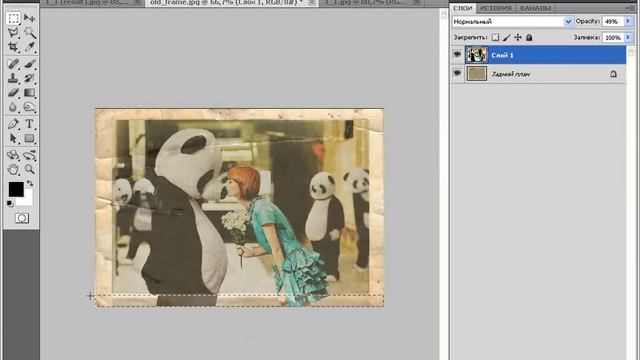This screenshot has width=640, height=360.
Task: Open the Opacity slider arrow
Action: [629, 22]
